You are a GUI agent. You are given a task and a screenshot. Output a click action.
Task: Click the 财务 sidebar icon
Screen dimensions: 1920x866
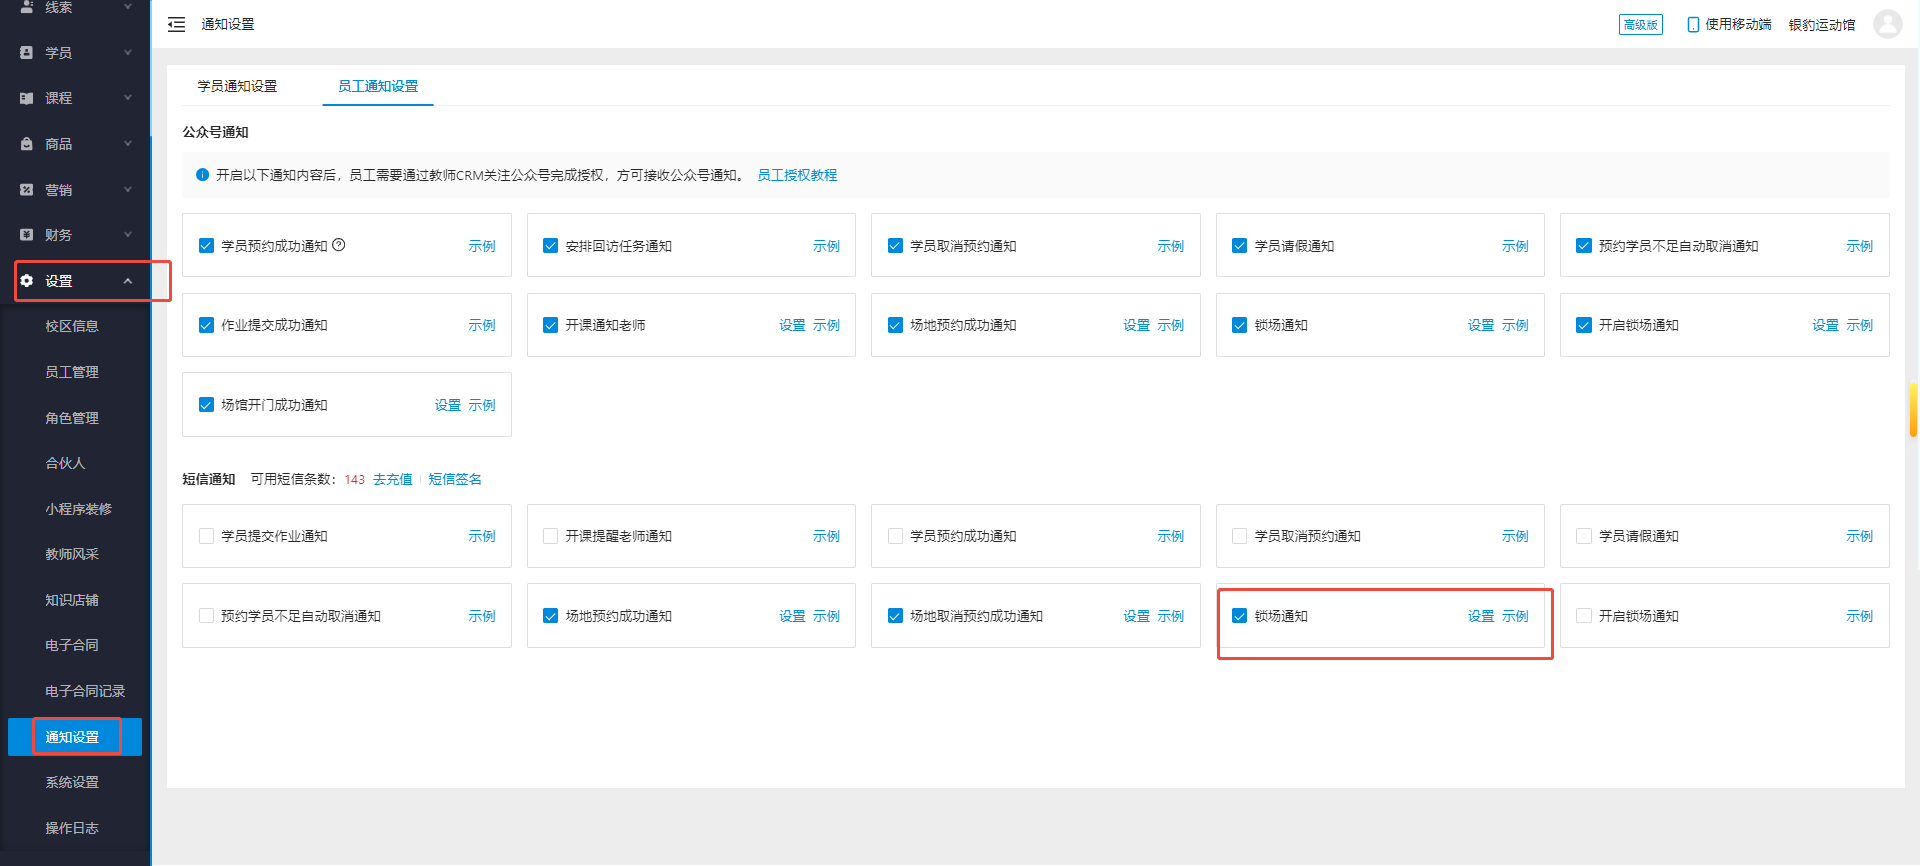[27, 235]
